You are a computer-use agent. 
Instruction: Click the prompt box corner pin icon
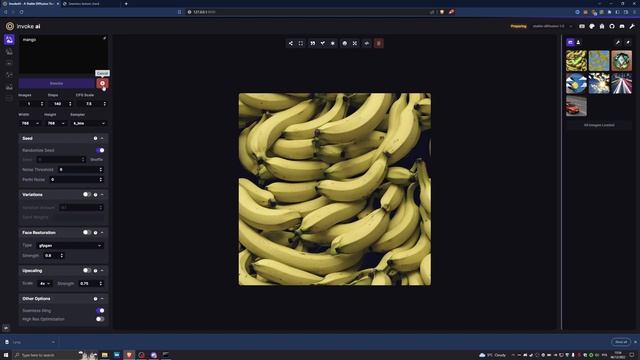click(x=104, y=38)
